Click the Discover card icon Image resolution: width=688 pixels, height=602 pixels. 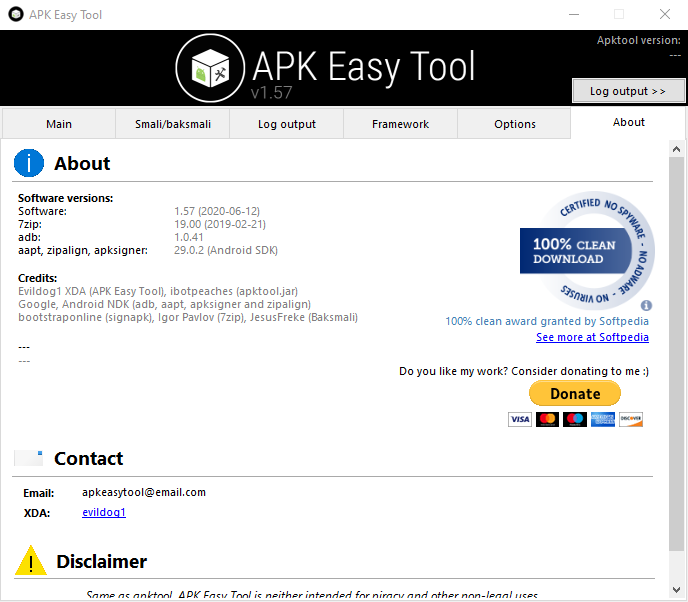pyautogui.click(x=631, y=419)
